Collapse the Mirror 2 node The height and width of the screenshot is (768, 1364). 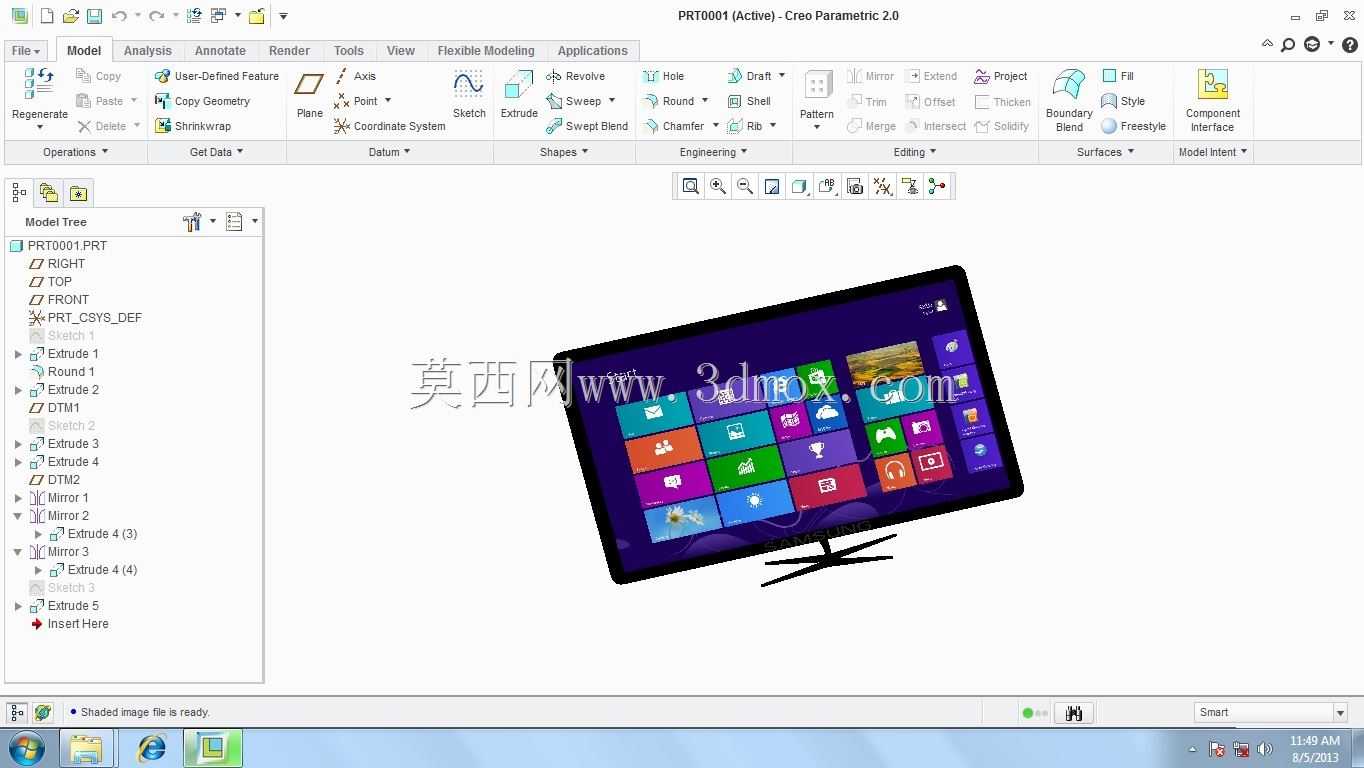18,516
